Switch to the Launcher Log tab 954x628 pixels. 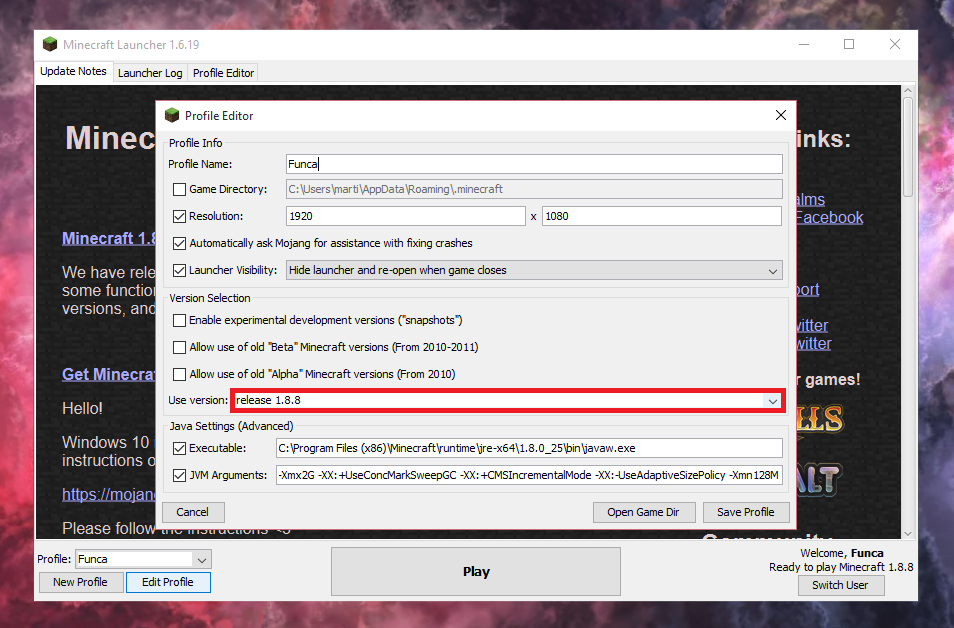[150, 73]
